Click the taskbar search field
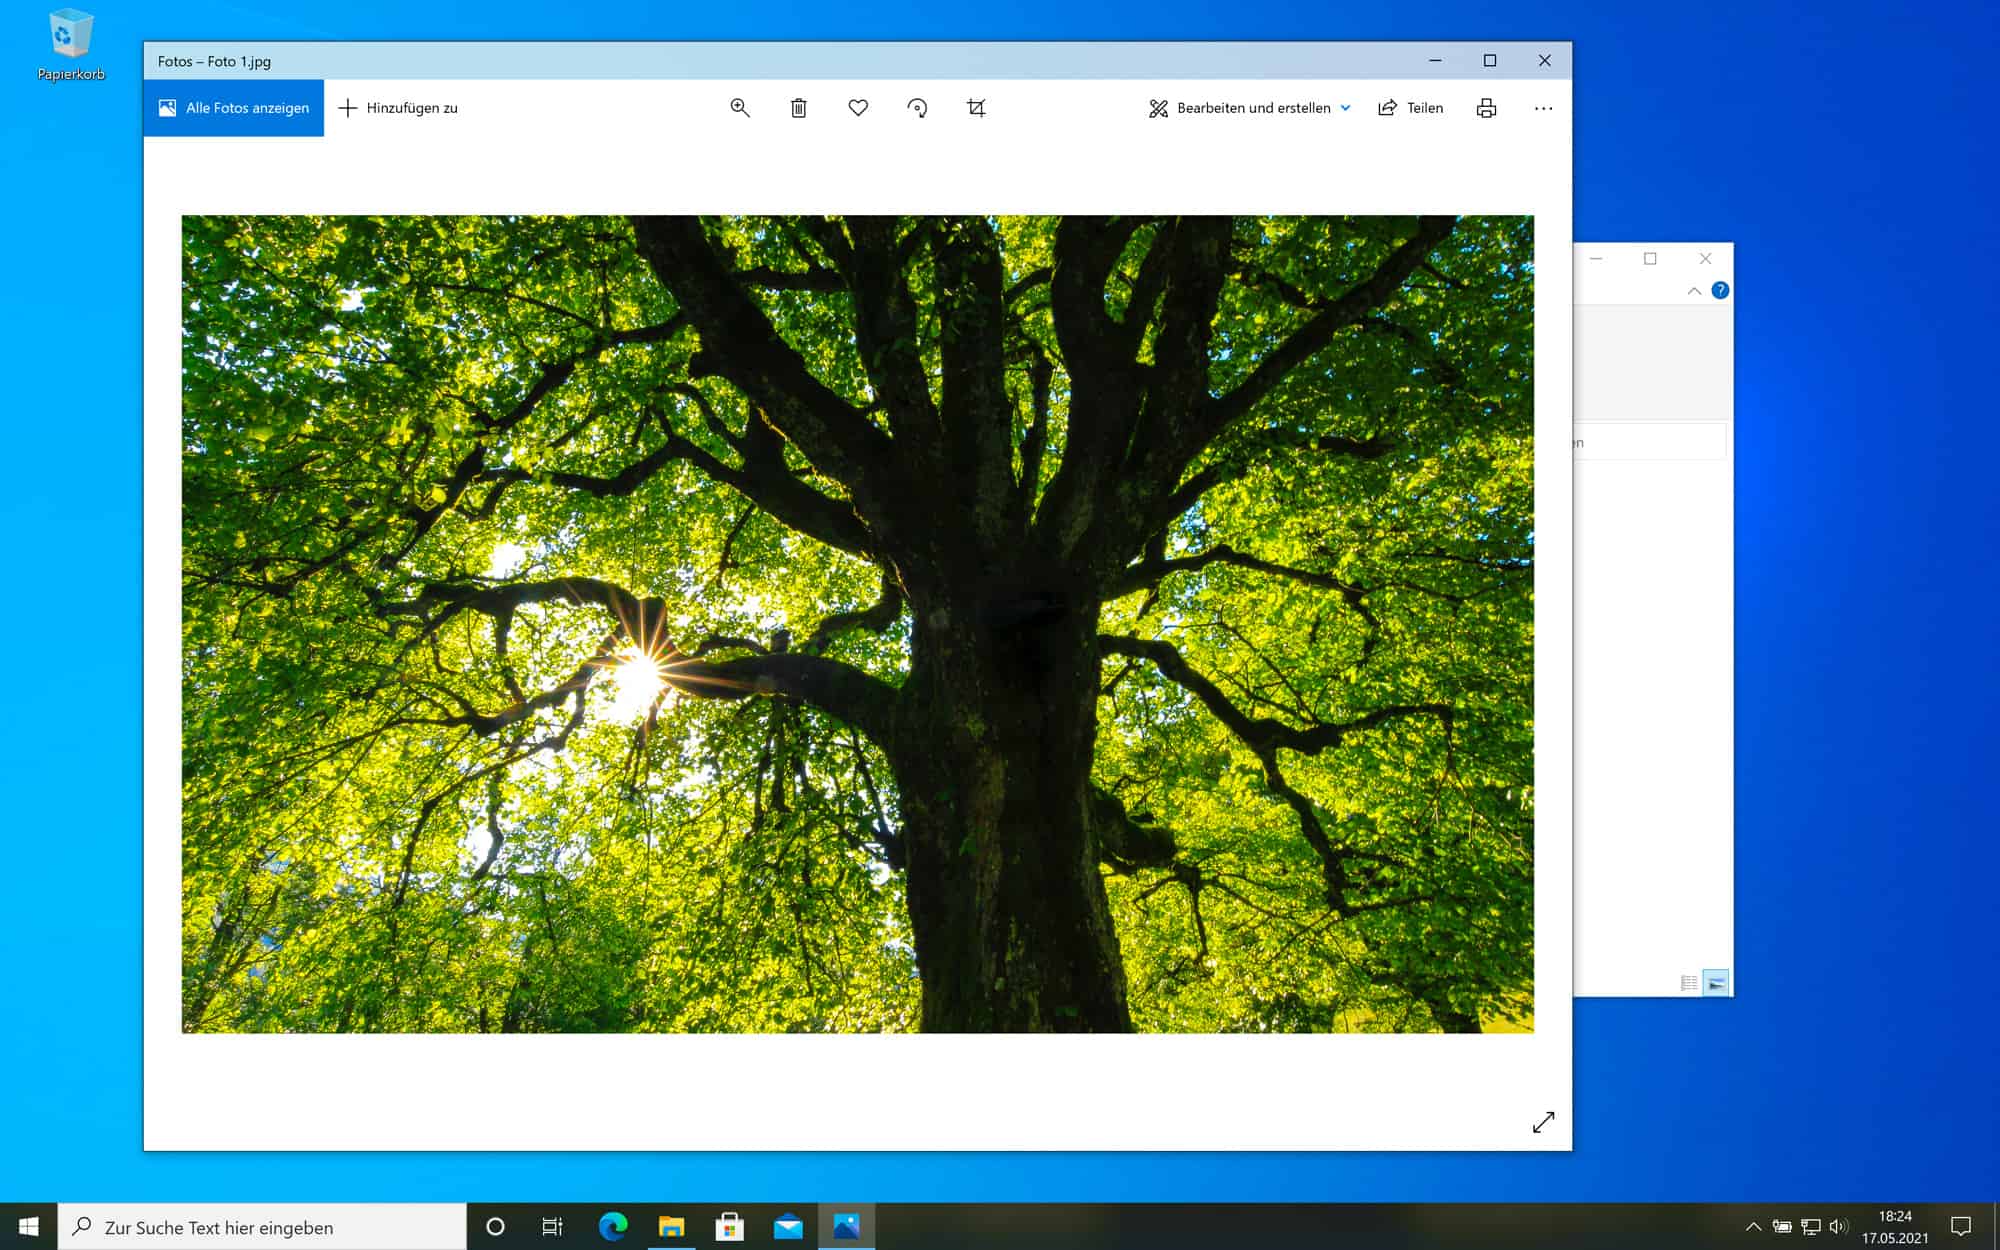2000x1250 pixels. click(262, 1227)
